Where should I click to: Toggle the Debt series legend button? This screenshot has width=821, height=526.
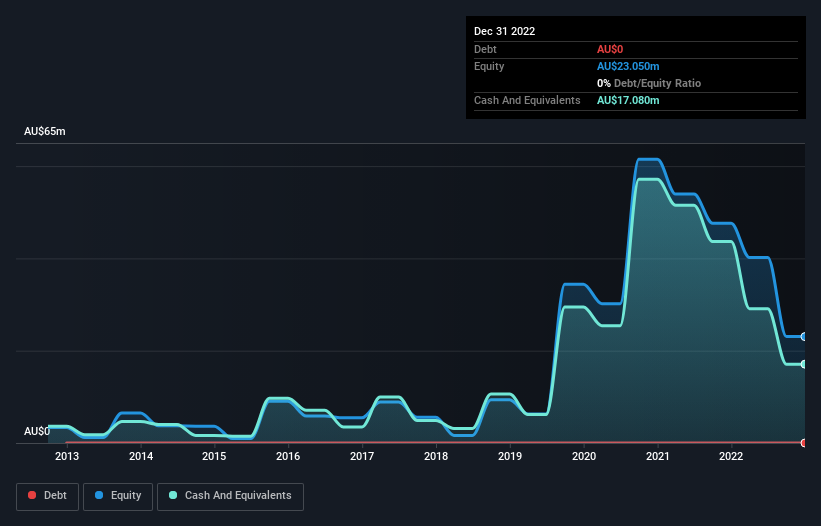click(x=47, y=496)
